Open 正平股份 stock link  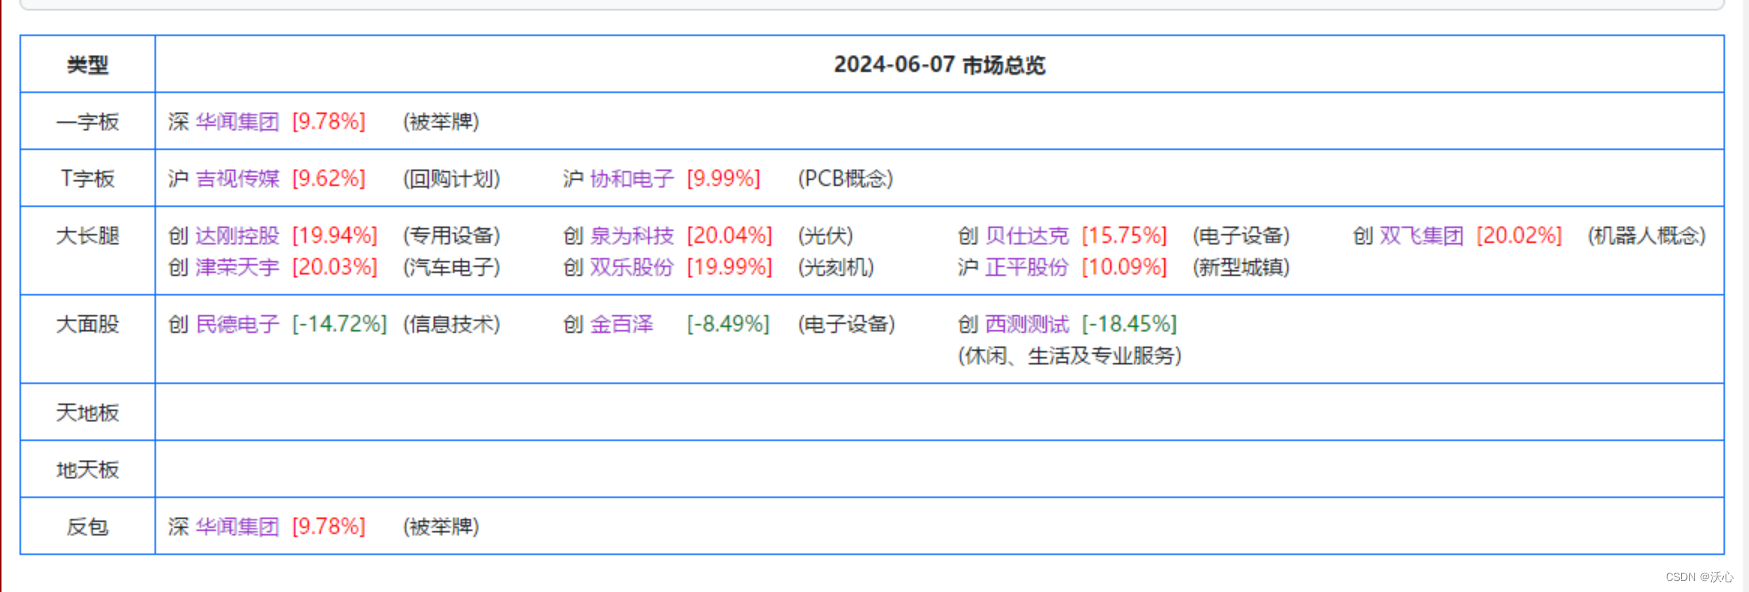pyautogui.click(x=1027, y=268)
